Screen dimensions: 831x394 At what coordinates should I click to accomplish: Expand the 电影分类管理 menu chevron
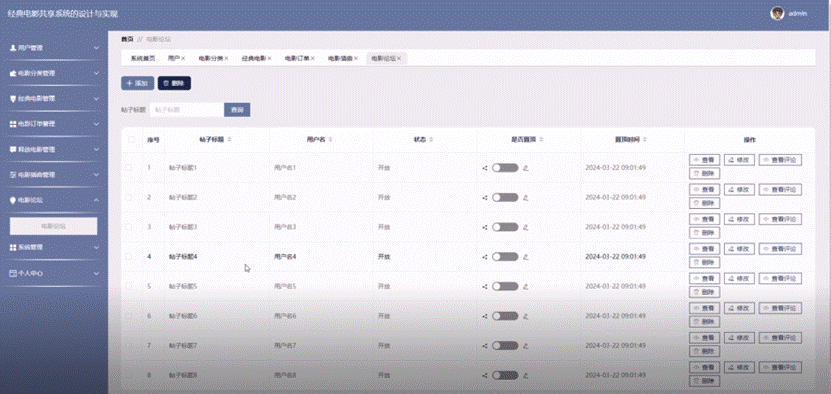click(x=96, y=73)
